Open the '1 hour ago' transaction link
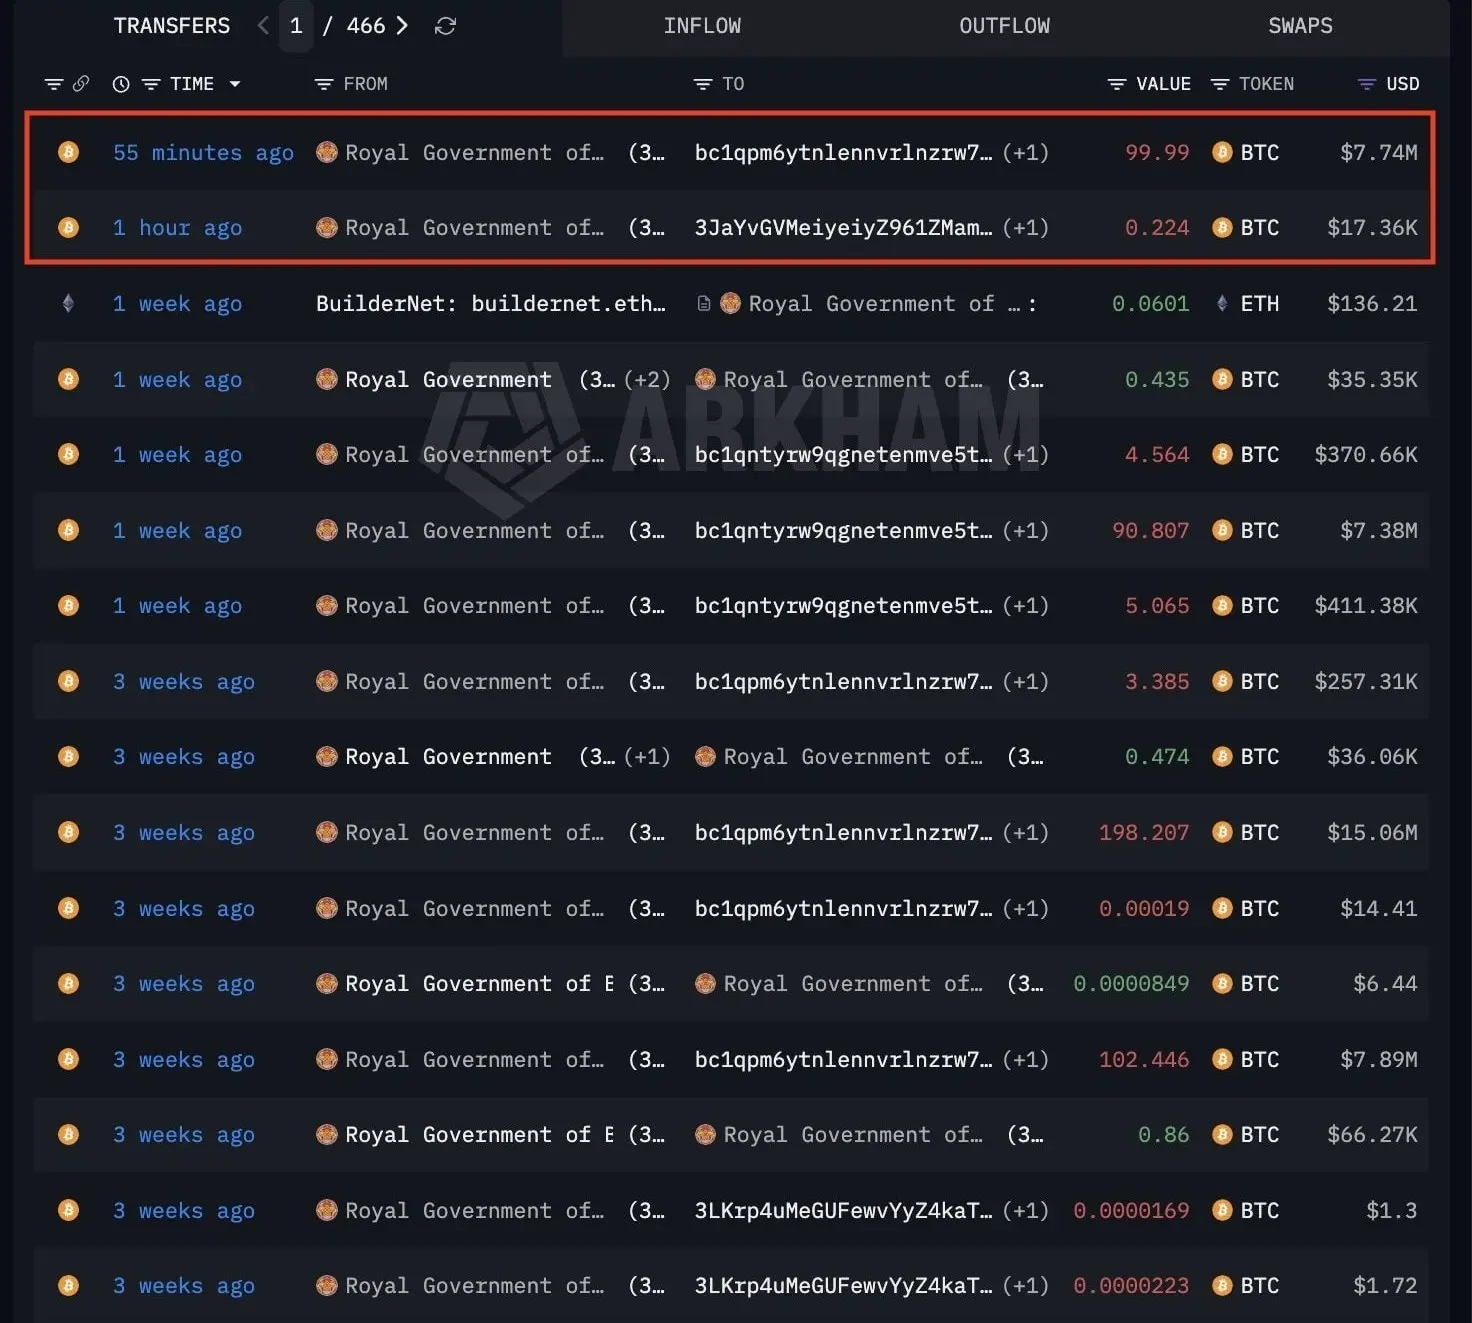 pyautogui.click(x=177, y=228)
